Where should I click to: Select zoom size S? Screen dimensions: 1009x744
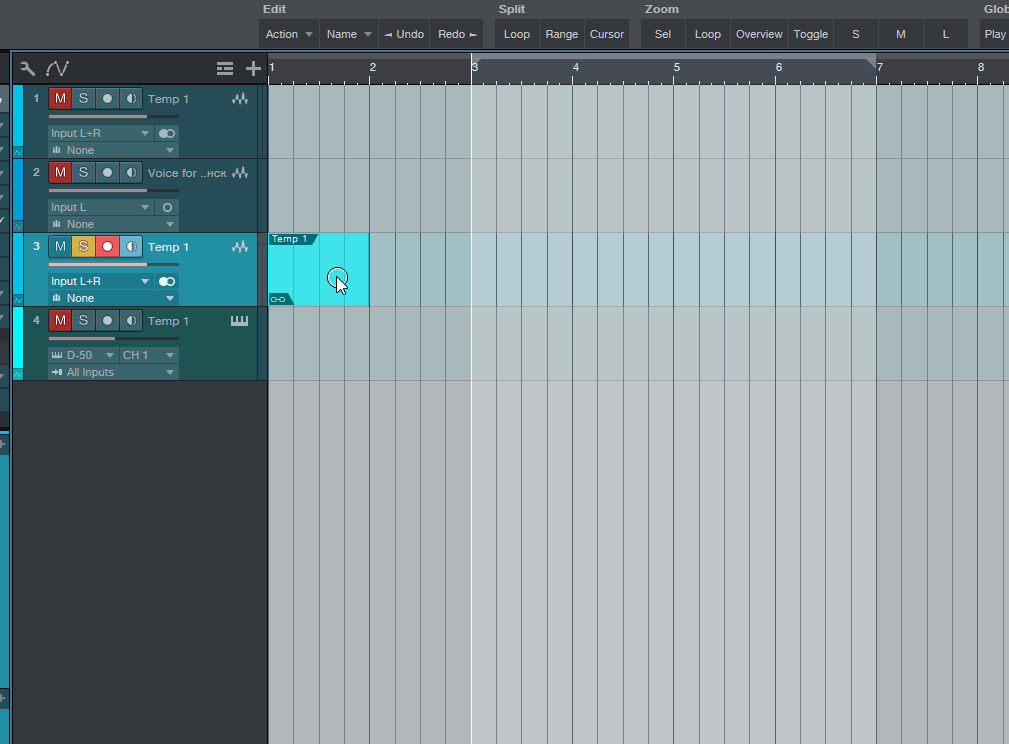click(856, 34)
